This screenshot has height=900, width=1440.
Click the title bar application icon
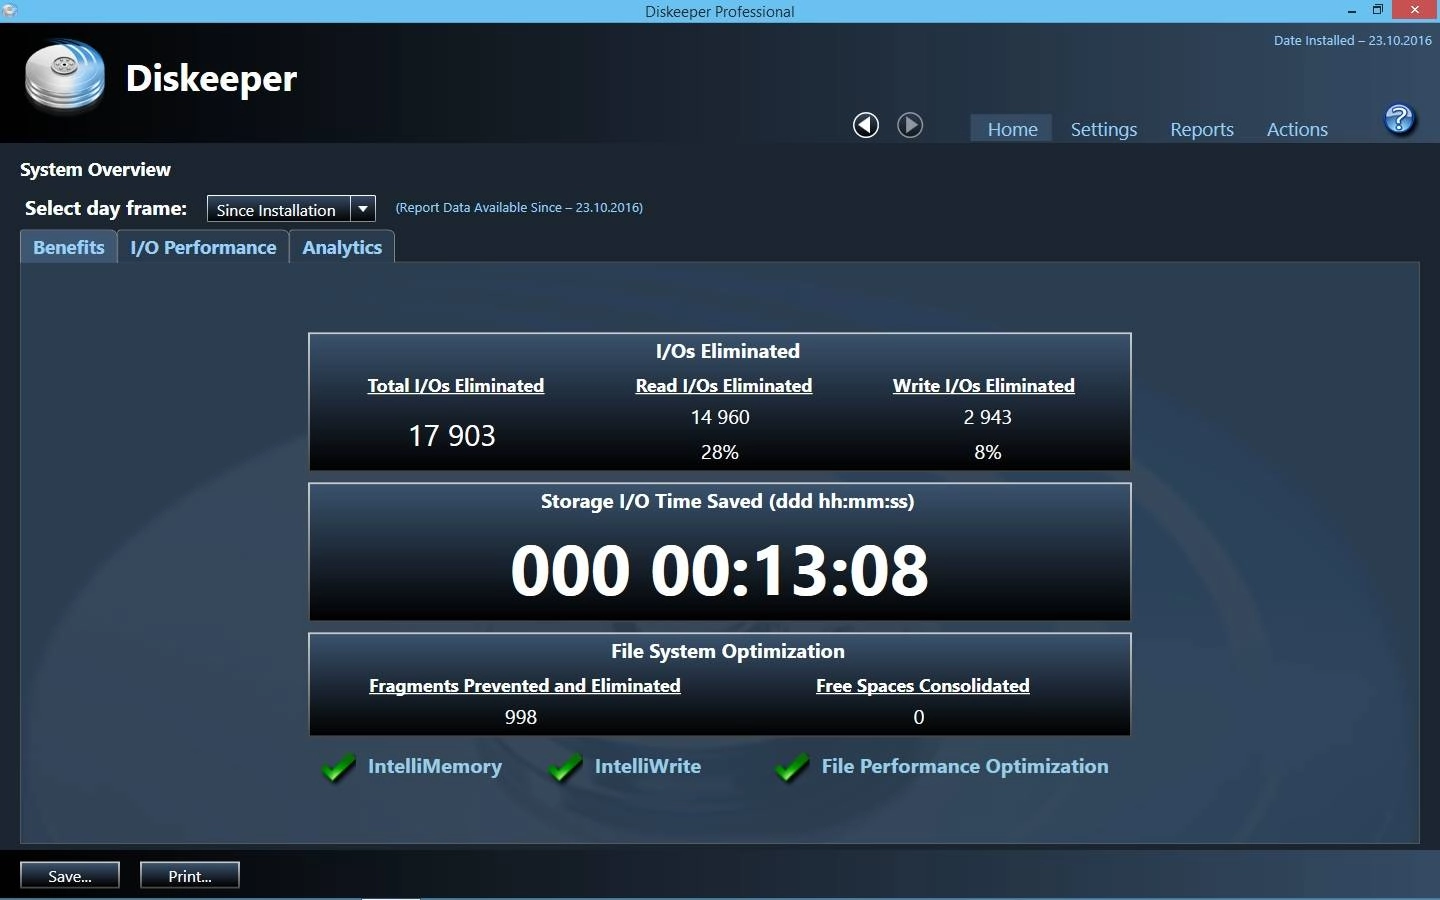(x=10, y=10)
